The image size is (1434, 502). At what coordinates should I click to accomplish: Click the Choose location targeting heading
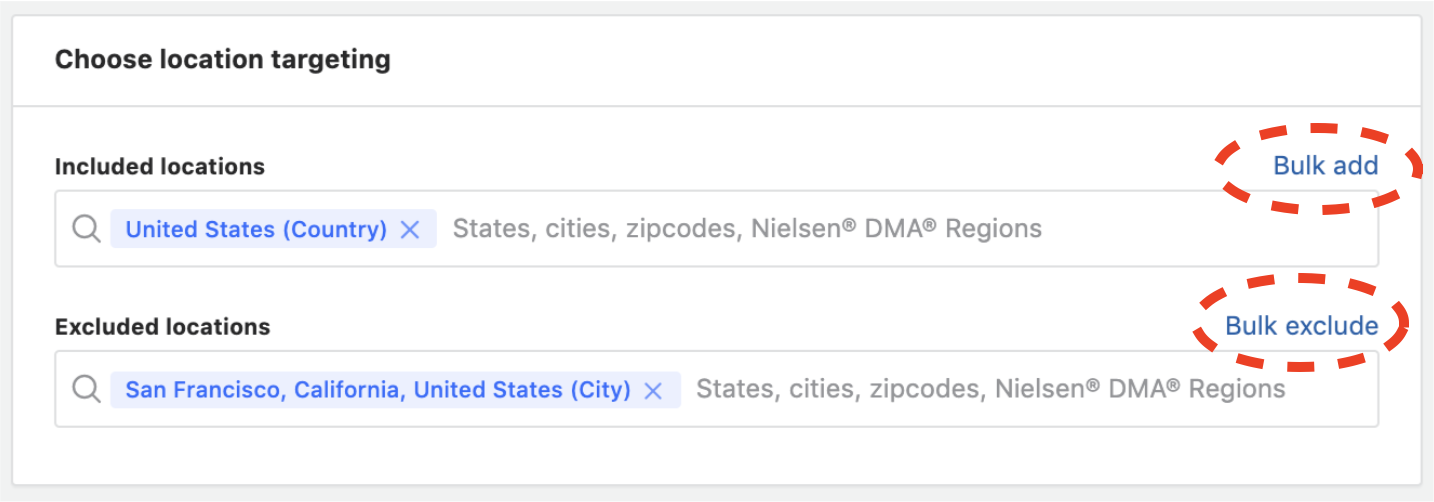click(222, 60)
